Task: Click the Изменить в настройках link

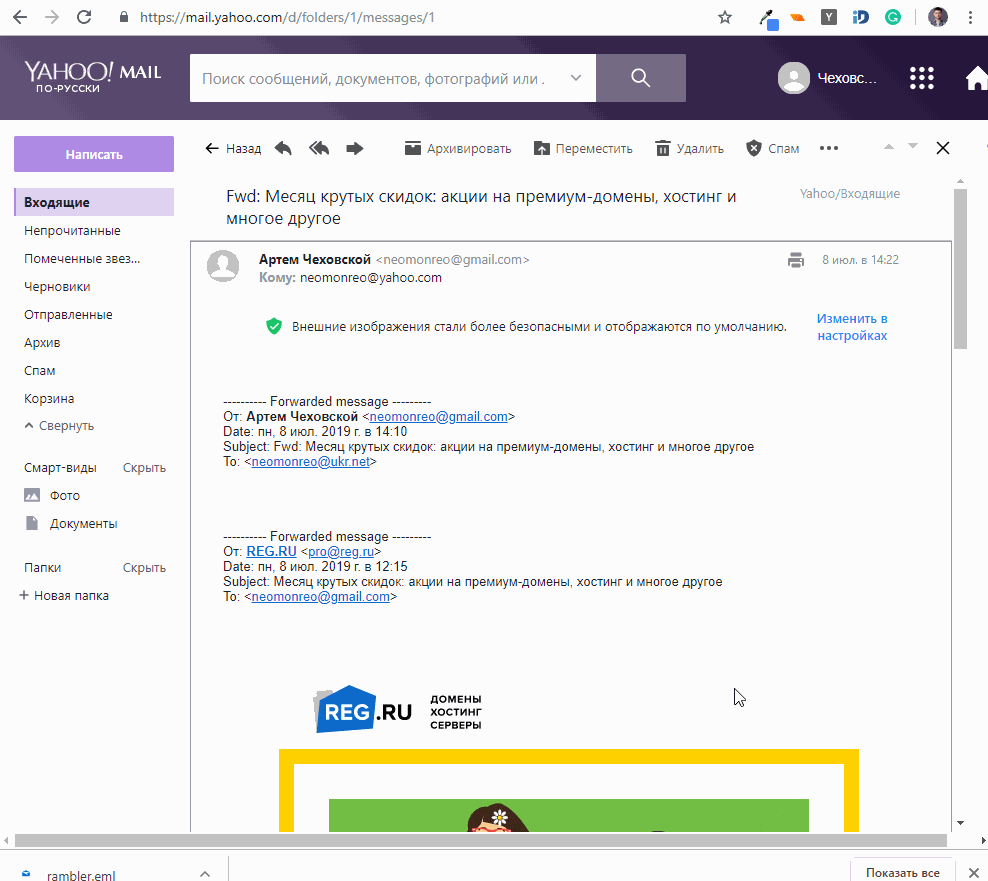Action: point(852,327)
